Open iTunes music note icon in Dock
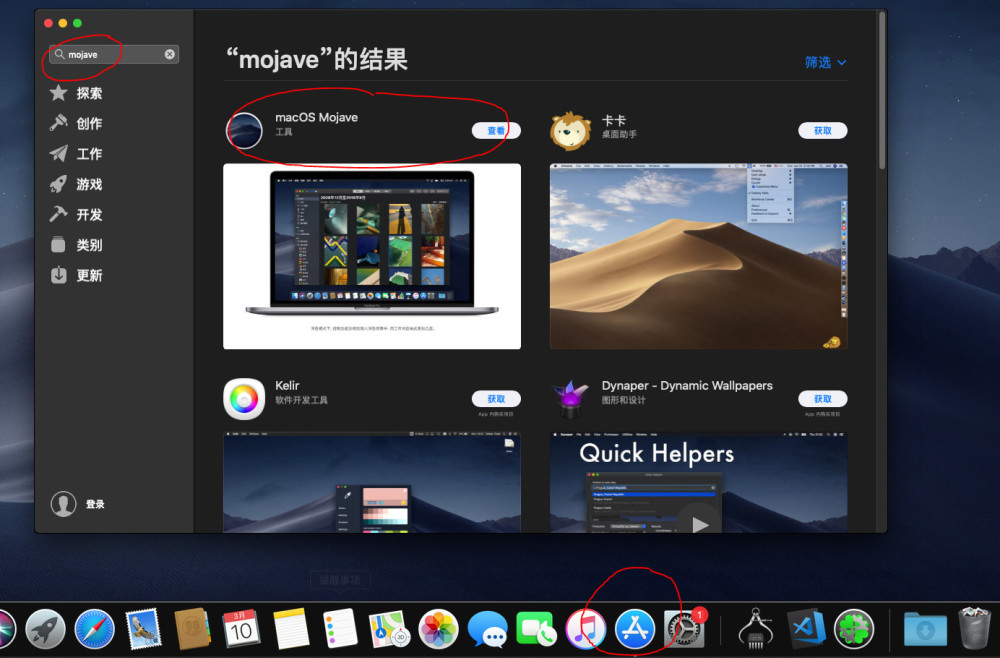 [585, 629]
